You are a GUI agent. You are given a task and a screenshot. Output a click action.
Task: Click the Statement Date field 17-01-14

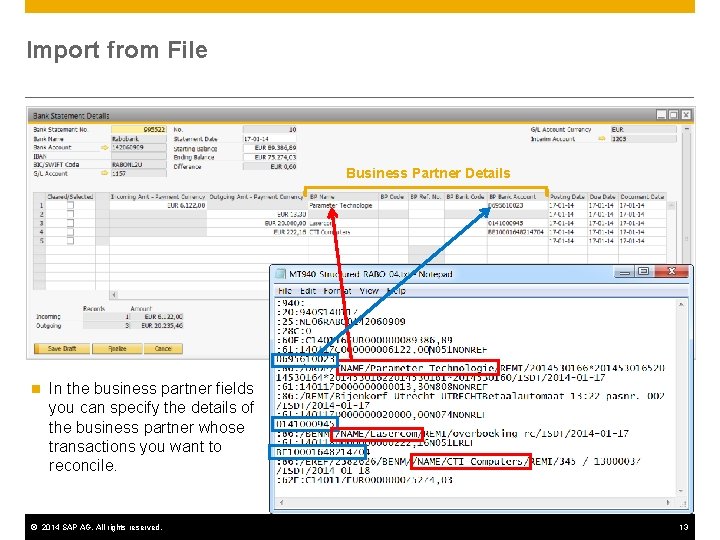click(x=270, y=138)
